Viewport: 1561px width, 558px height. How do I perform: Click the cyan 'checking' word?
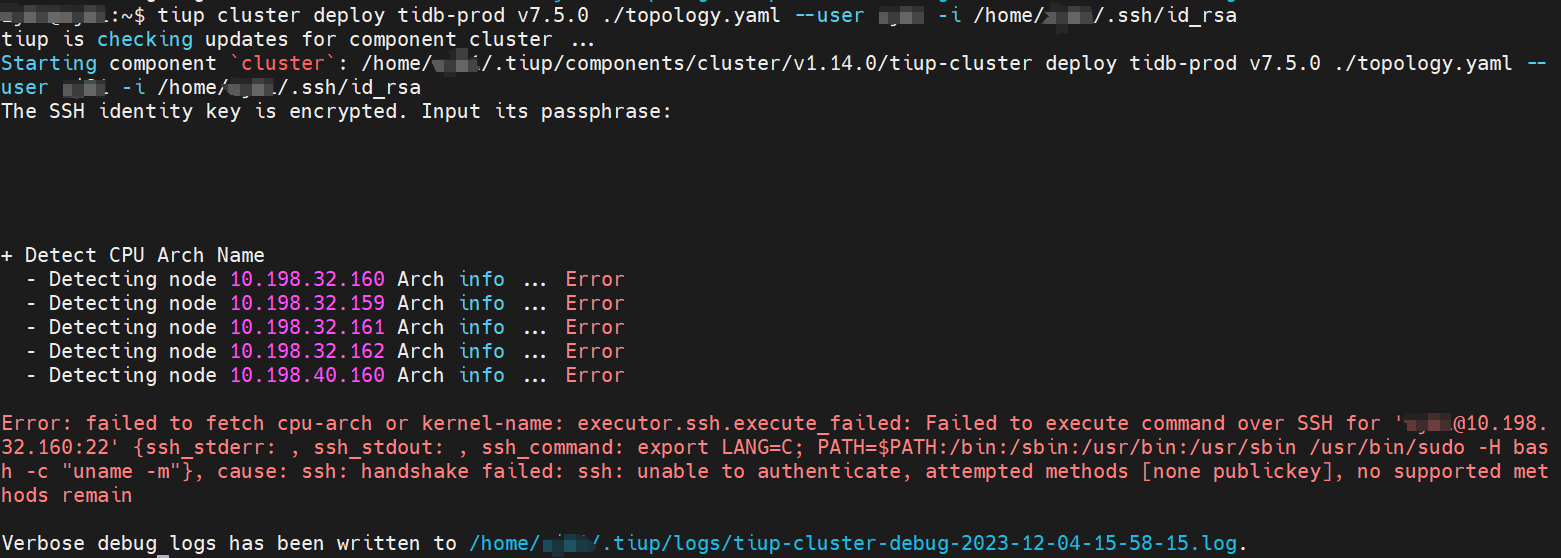coord(145,39)
